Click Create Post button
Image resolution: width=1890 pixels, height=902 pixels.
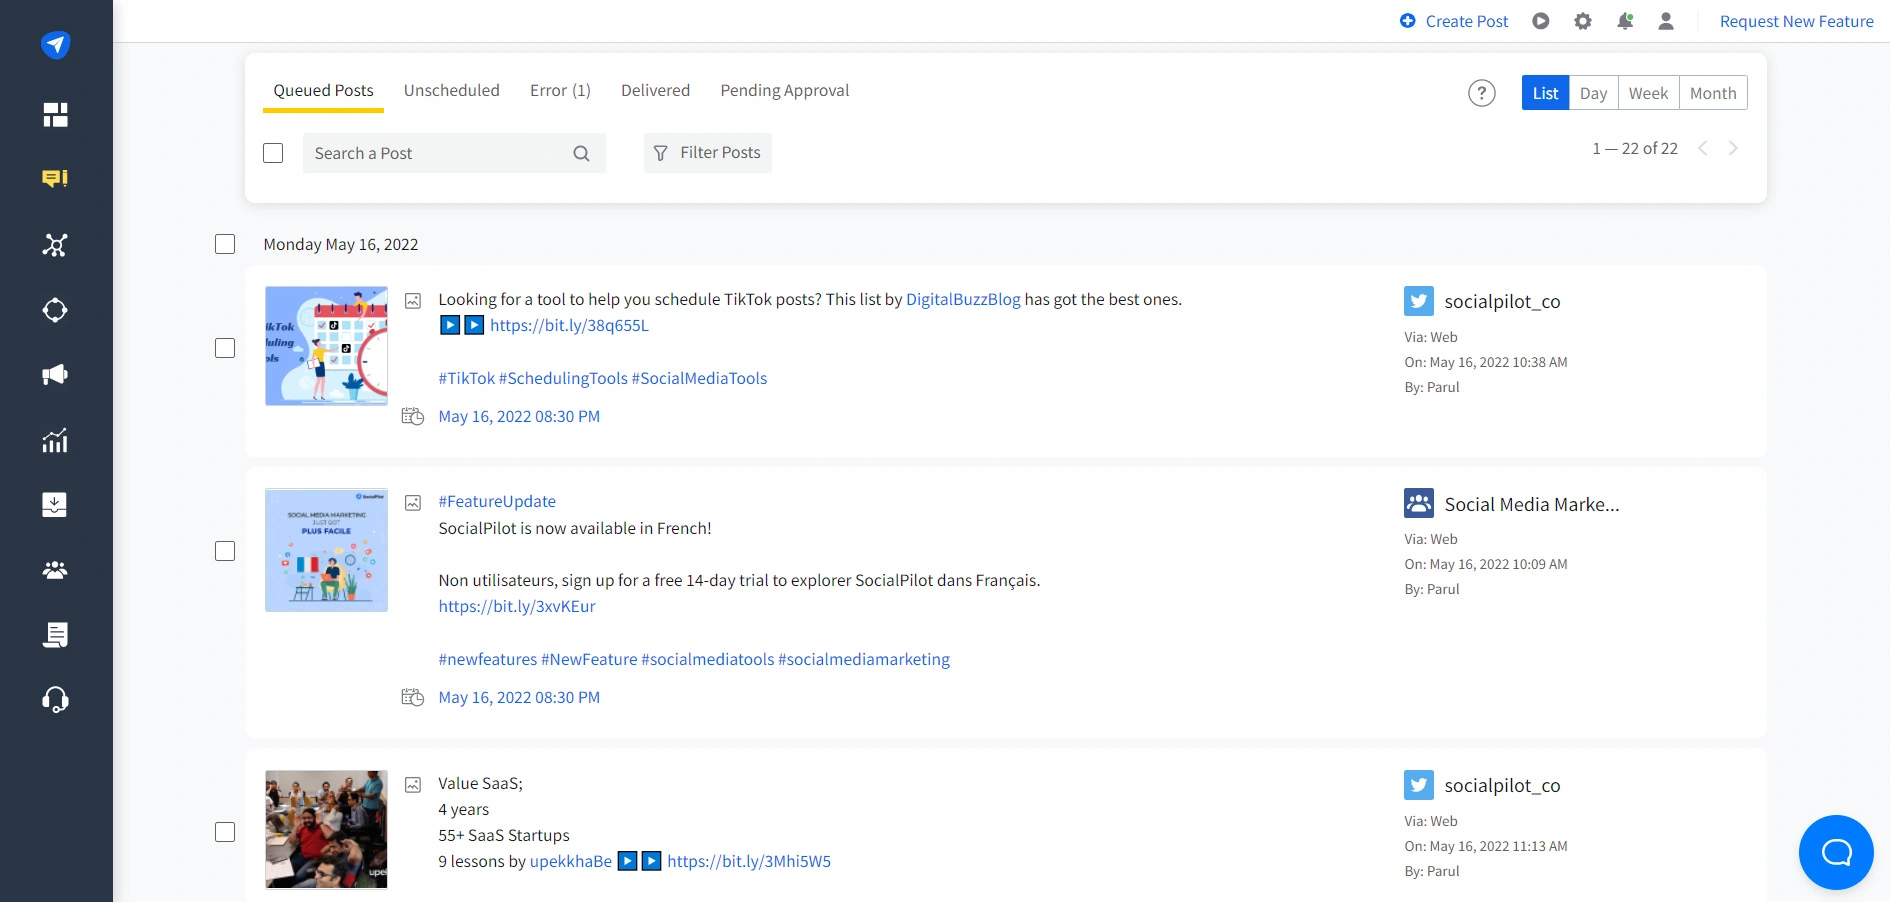click(x=1454, y=21)
